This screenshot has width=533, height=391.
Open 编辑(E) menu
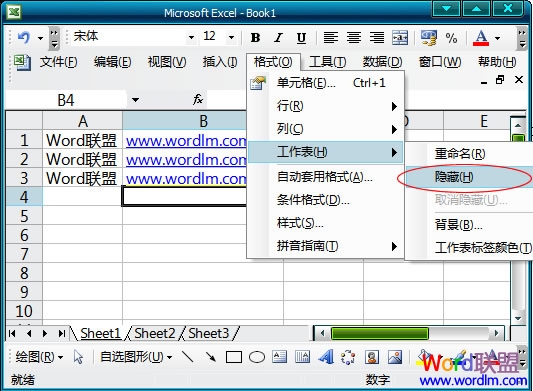(x=113, y=62)
